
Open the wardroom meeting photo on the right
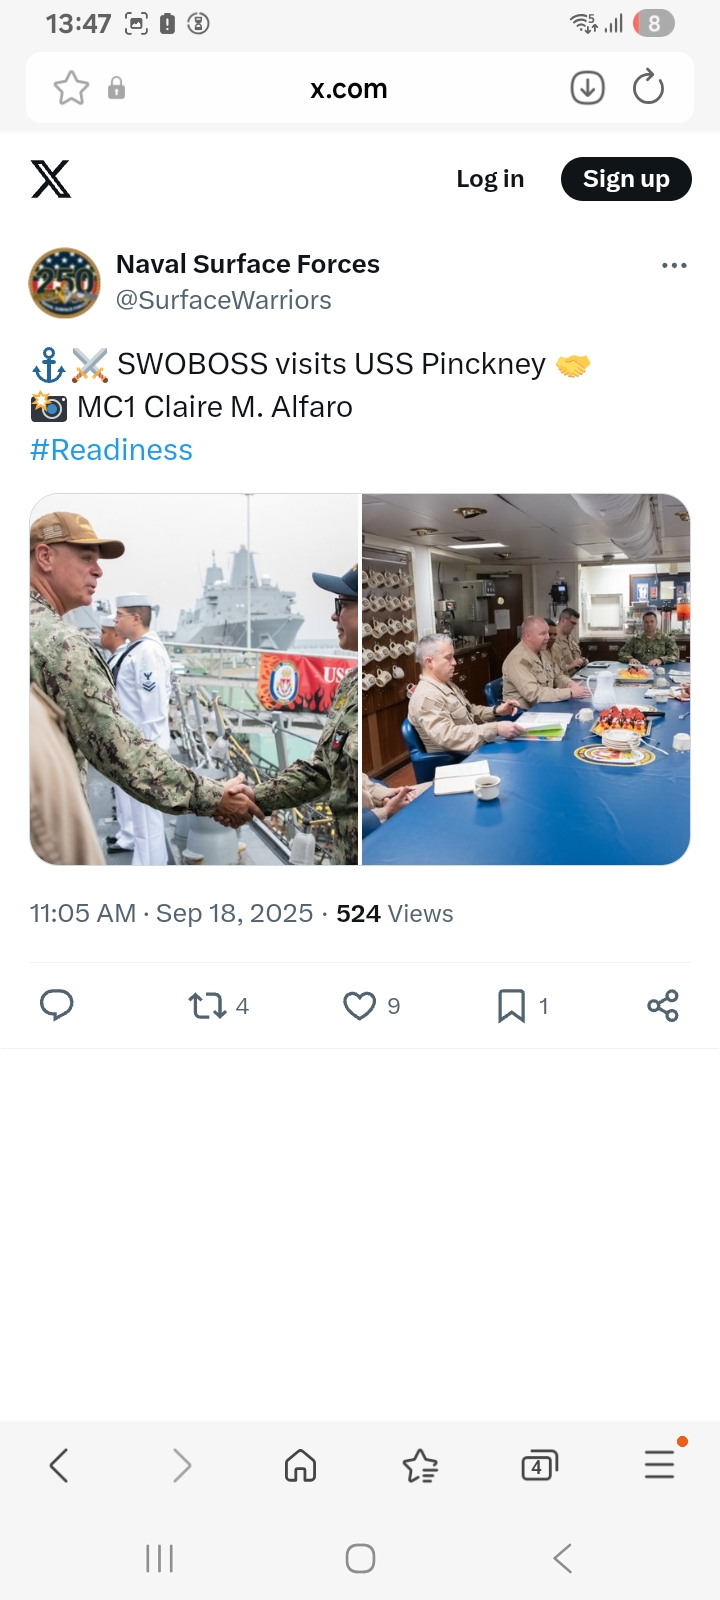tap(526, 679)
